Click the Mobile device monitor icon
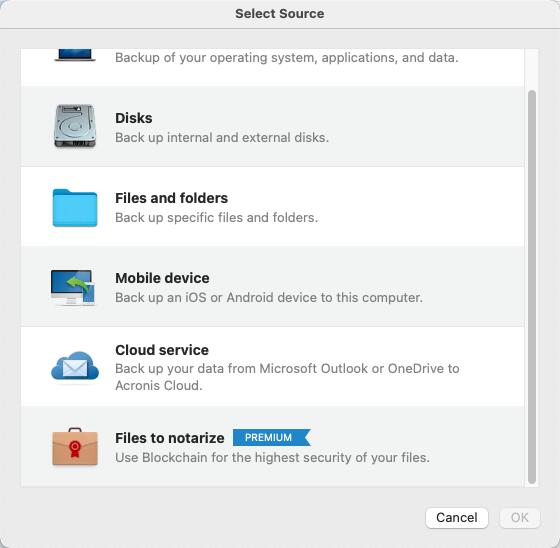Image resolution: width=560 pixels, height=548 pixels. pyautogui.click(x=74, y=288)
